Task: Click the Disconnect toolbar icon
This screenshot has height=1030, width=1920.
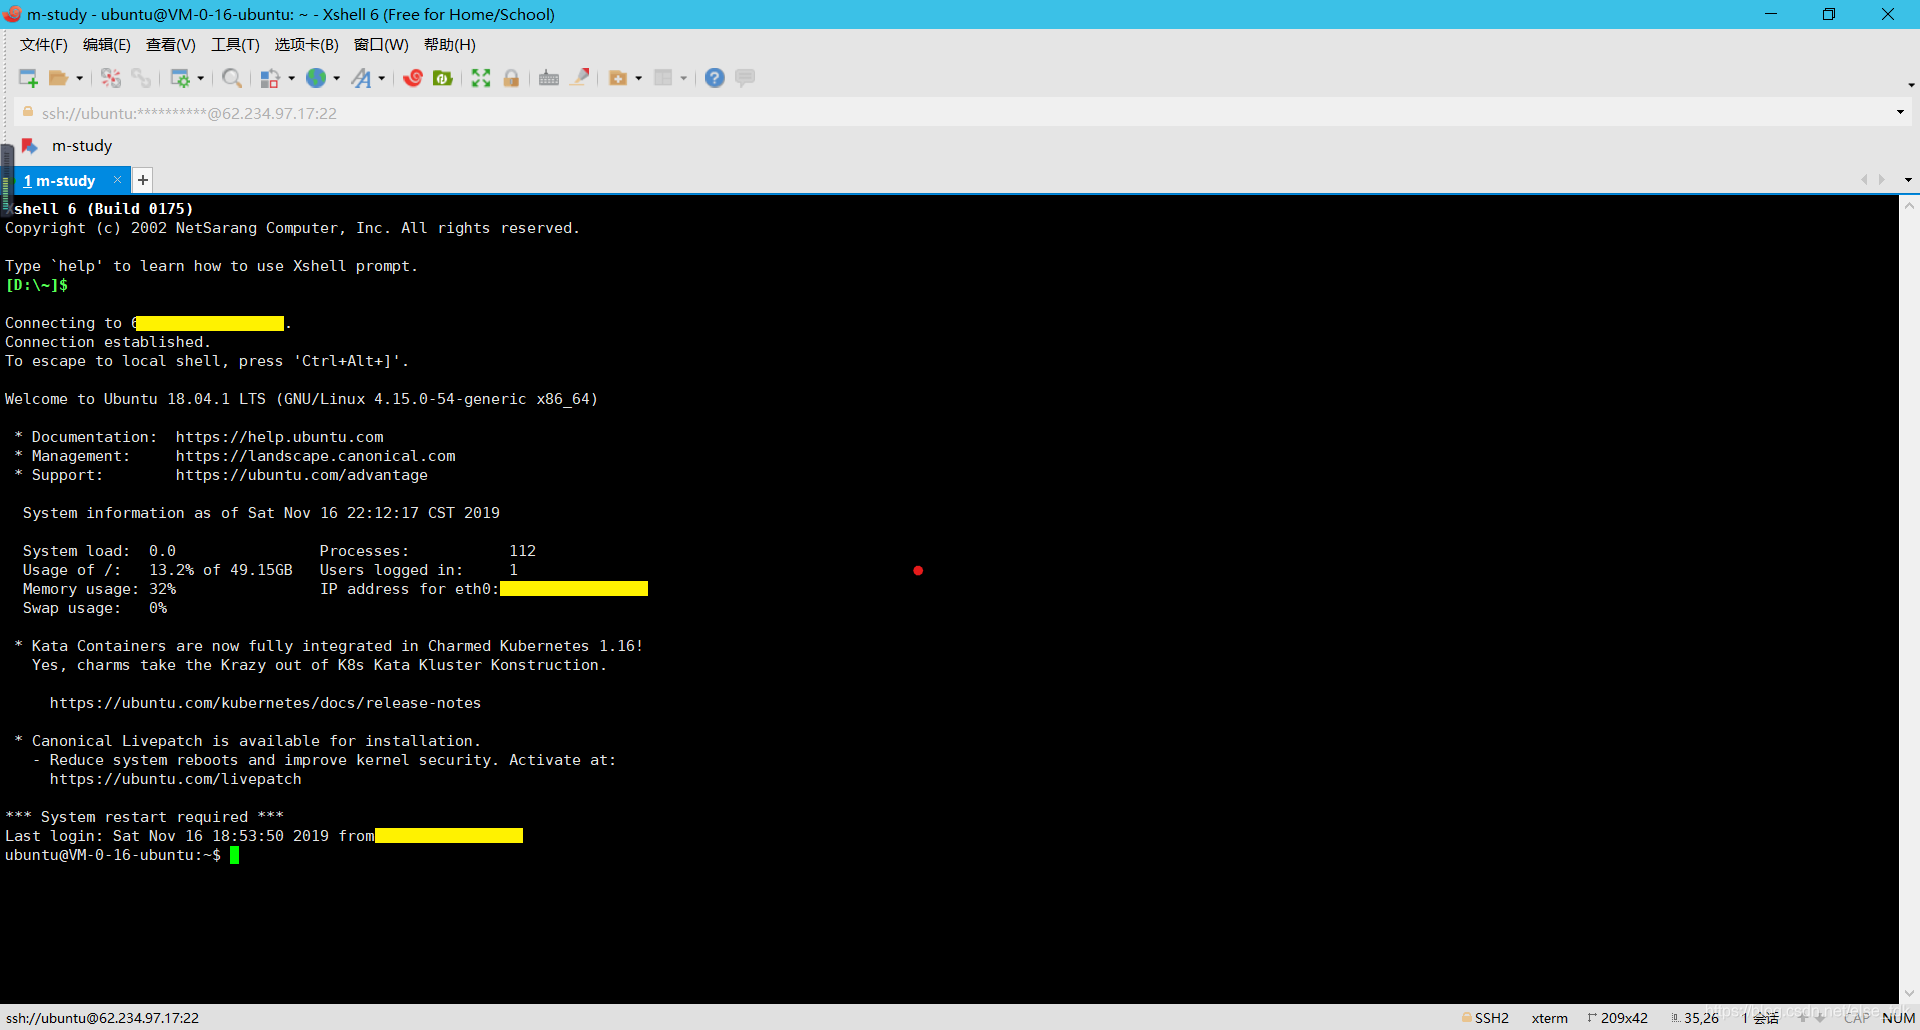Action: coord(111,78)
